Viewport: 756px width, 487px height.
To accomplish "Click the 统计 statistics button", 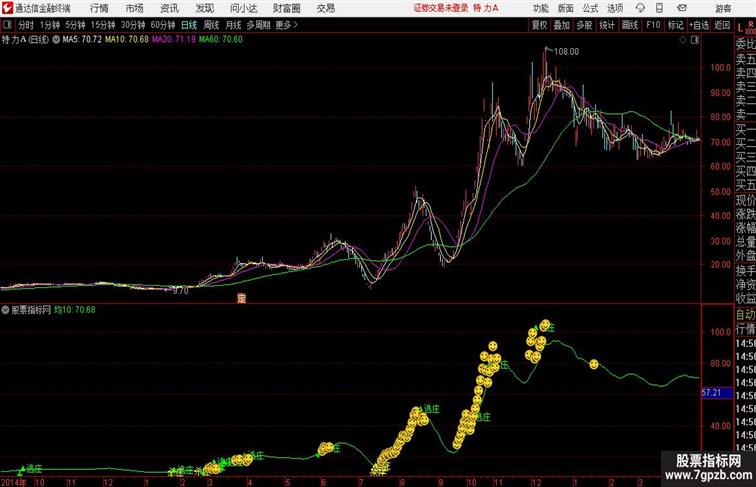I will [607, 25].
